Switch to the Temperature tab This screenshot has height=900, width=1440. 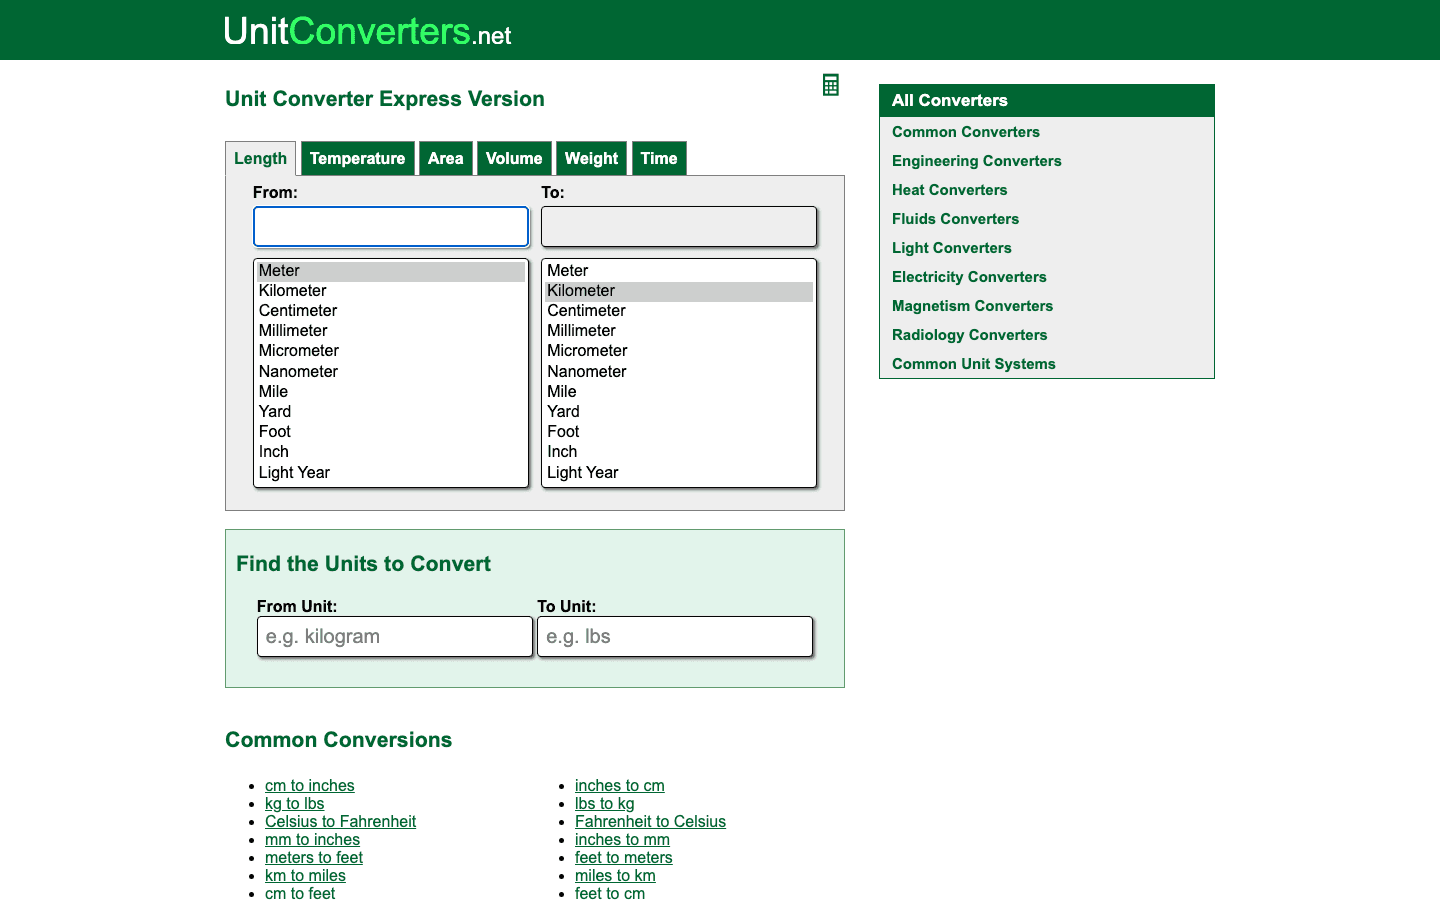(x=357, y=158)
